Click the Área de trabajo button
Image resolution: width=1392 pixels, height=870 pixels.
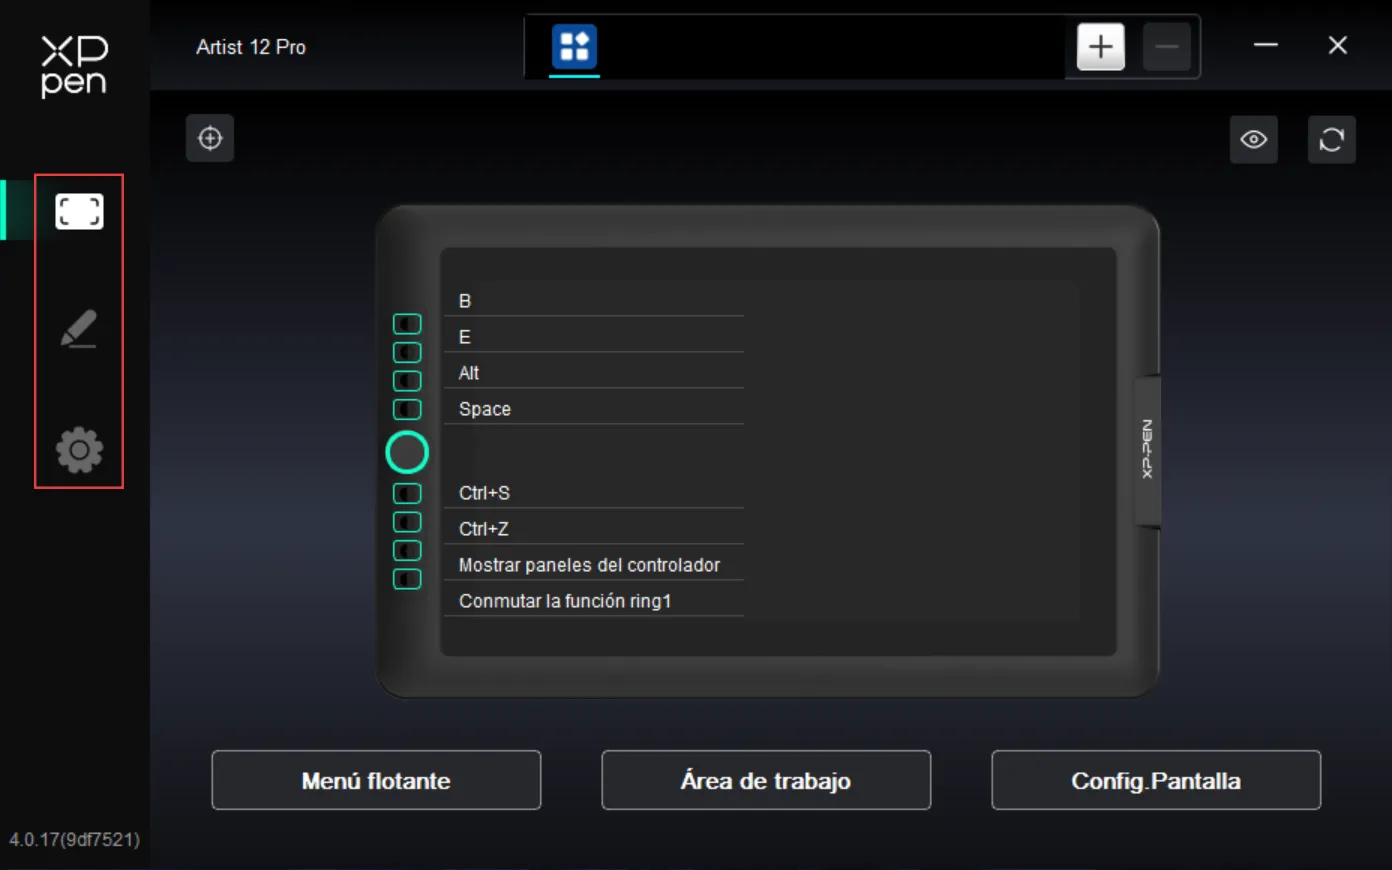pos(766,780)
